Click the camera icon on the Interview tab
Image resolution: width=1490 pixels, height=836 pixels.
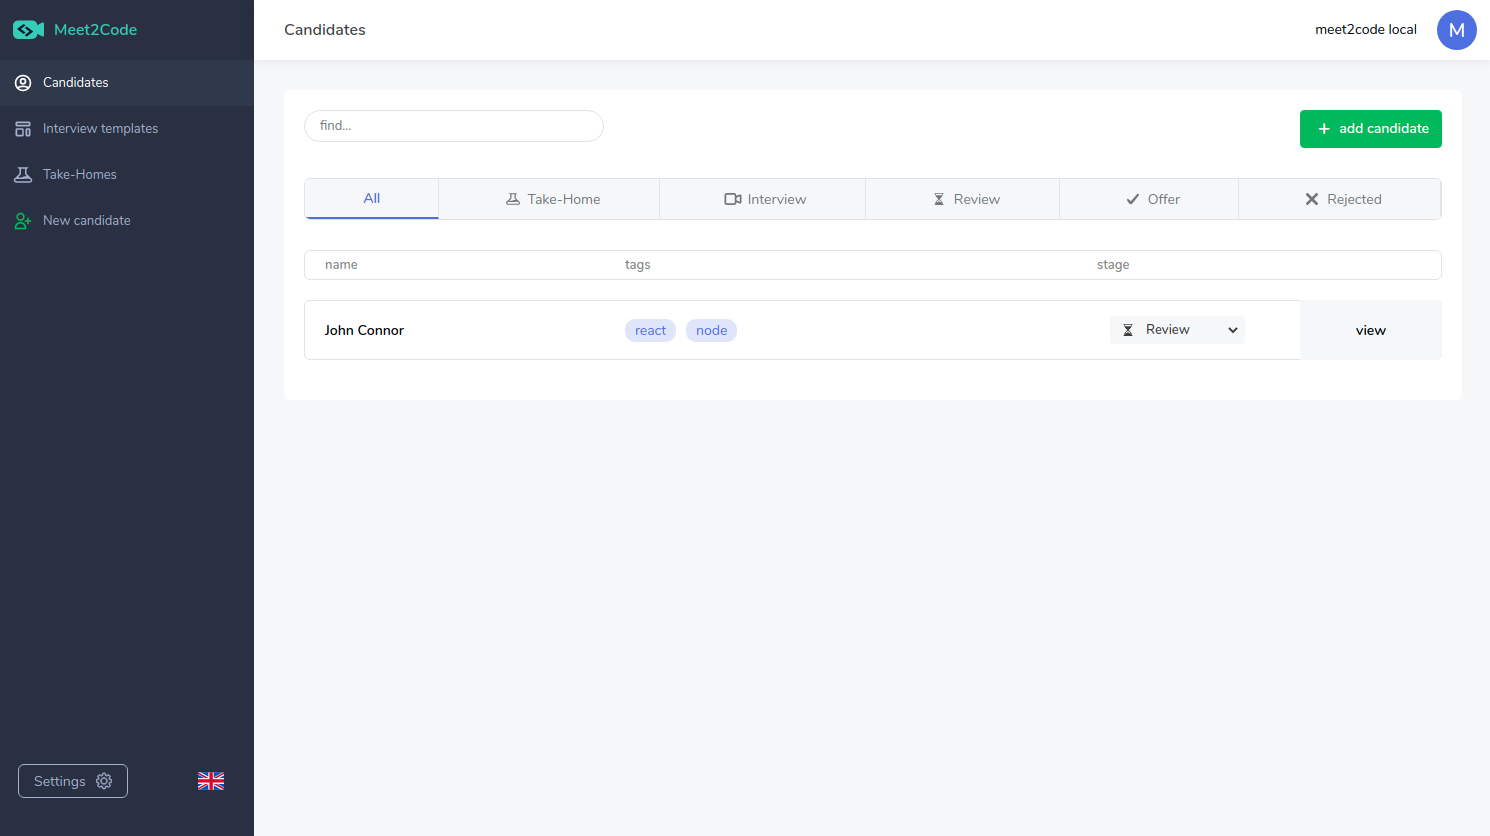pos(732,198)
